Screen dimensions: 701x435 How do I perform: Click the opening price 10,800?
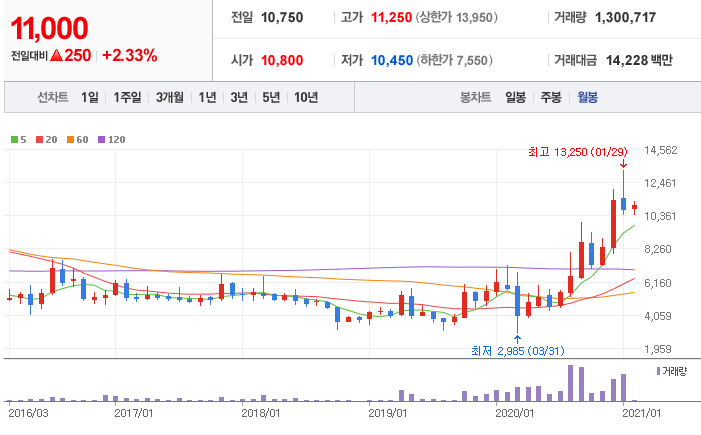point(282,60)
